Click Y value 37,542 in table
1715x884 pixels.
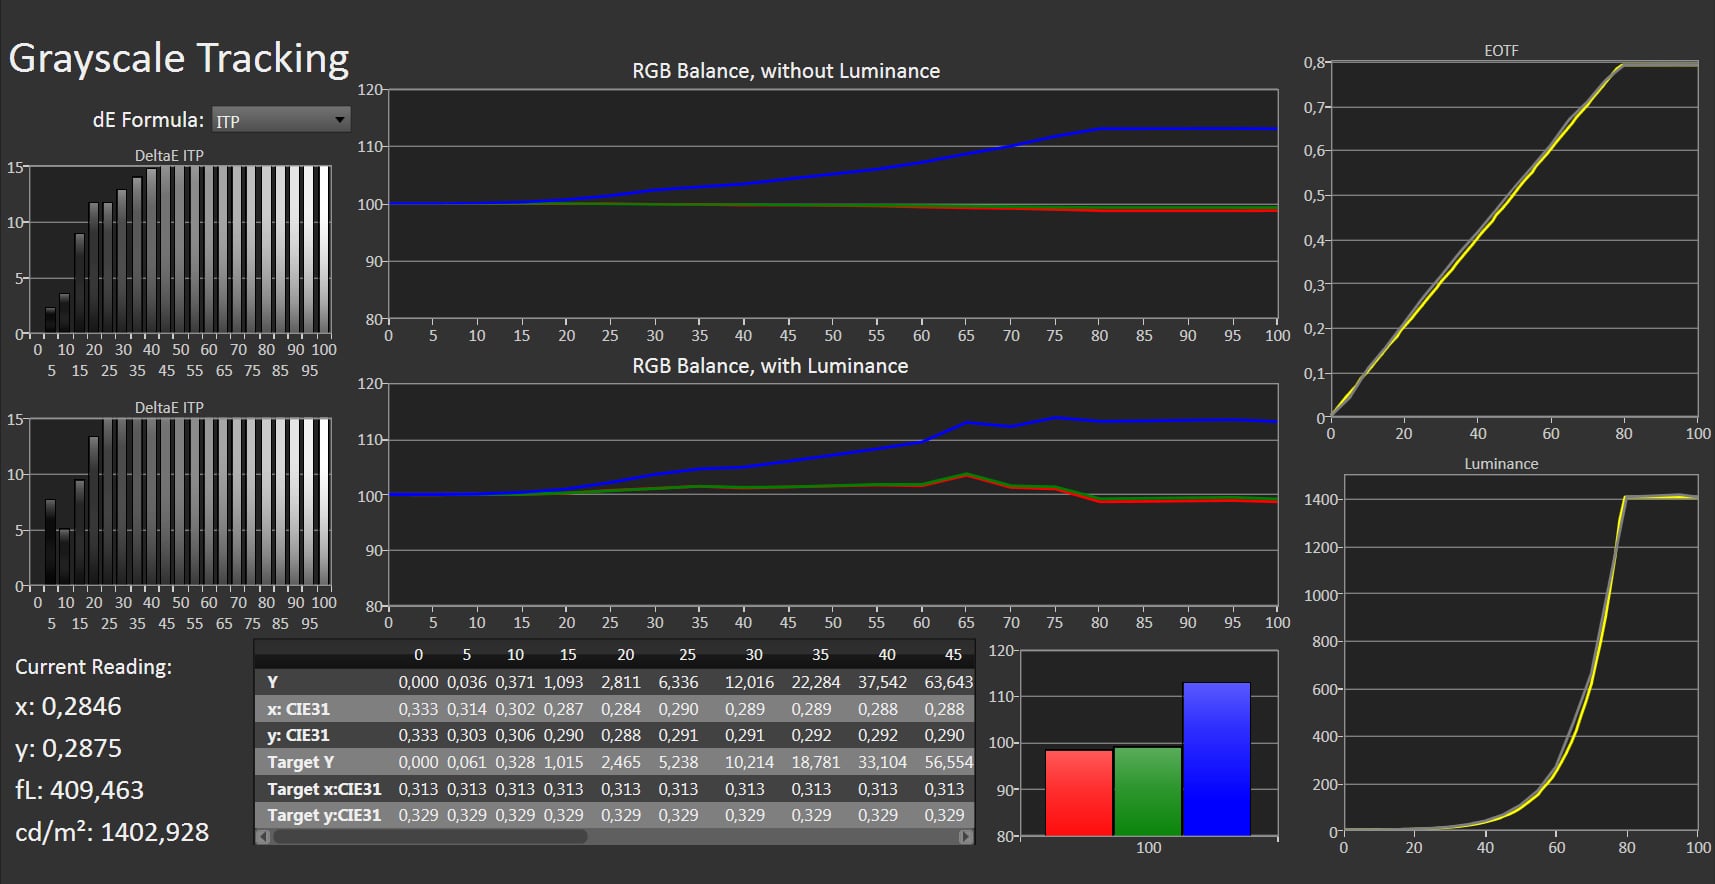point(882,682)
